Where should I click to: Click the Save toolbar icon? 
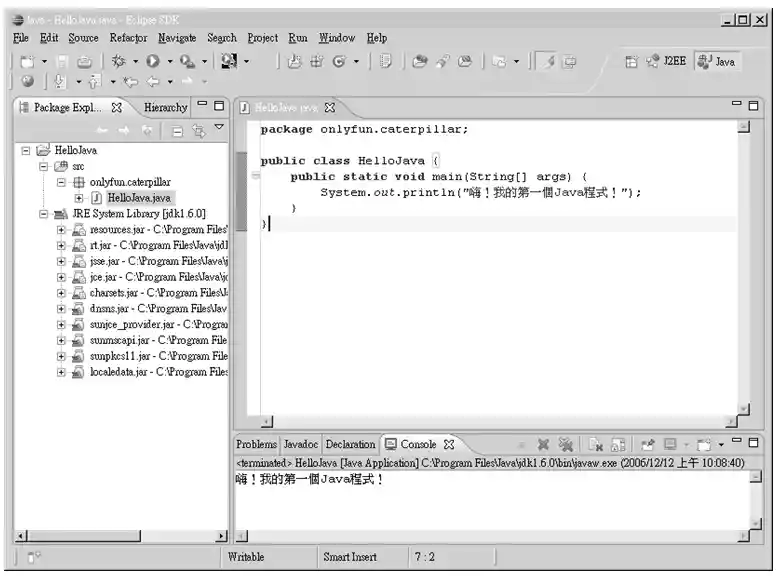(x=62, y=61)
